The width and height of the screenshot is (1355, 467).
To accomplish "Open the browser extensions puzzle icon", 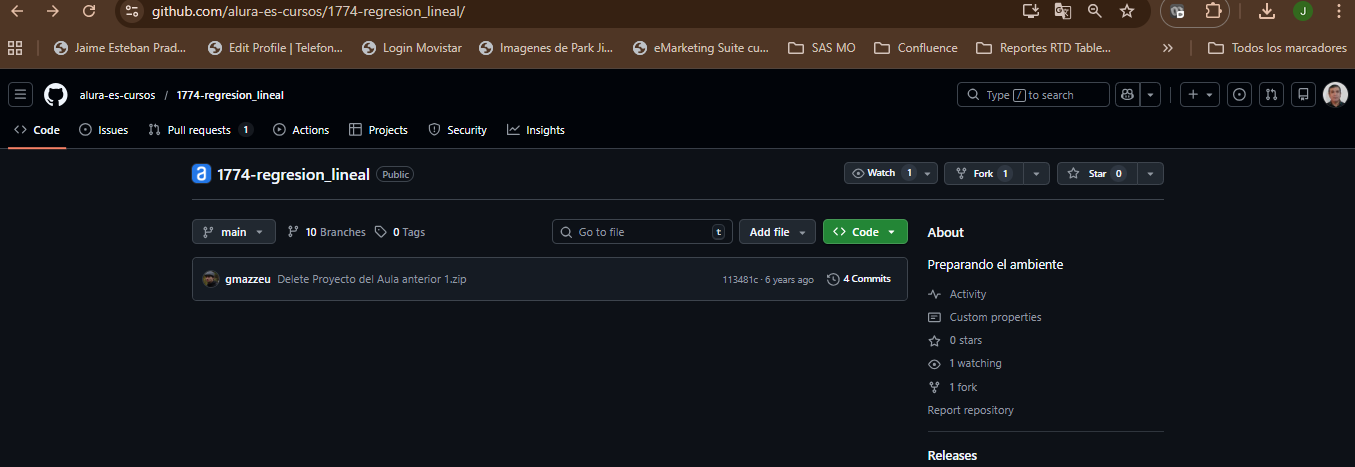I will pyautogui.click(x=1213, y=11).
